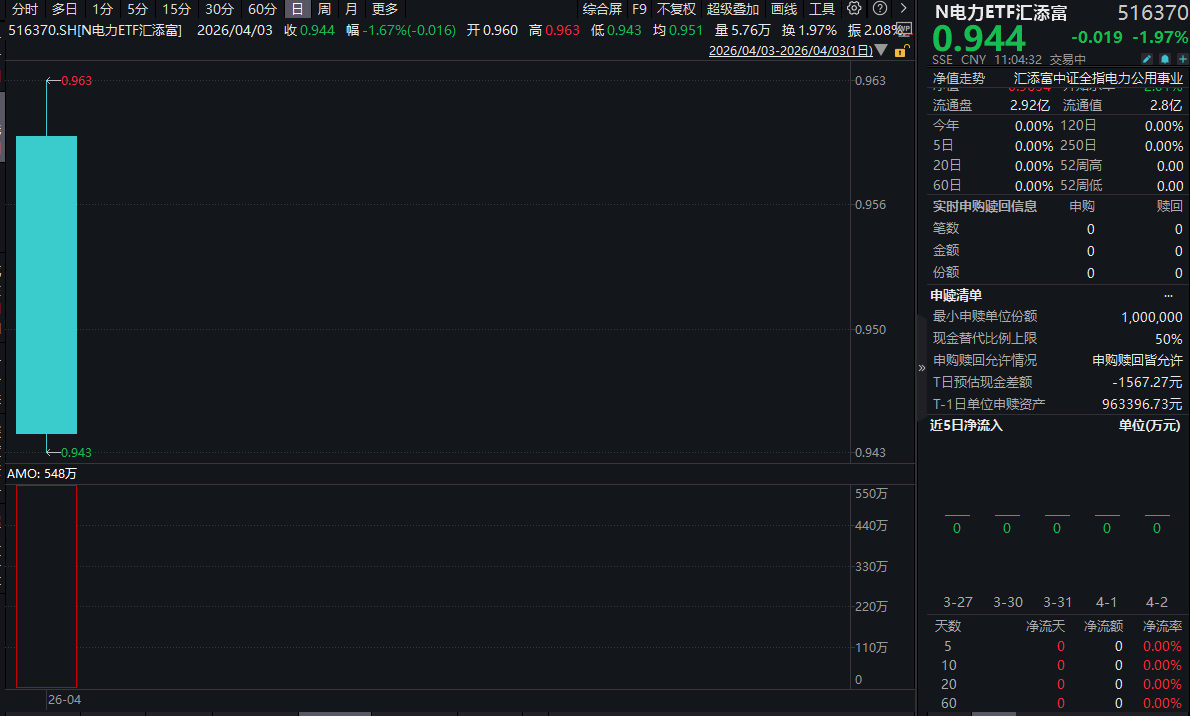Expand date range dropdown triangle
Viewport: 1190px width, 716px height.
tap(881, 50)
